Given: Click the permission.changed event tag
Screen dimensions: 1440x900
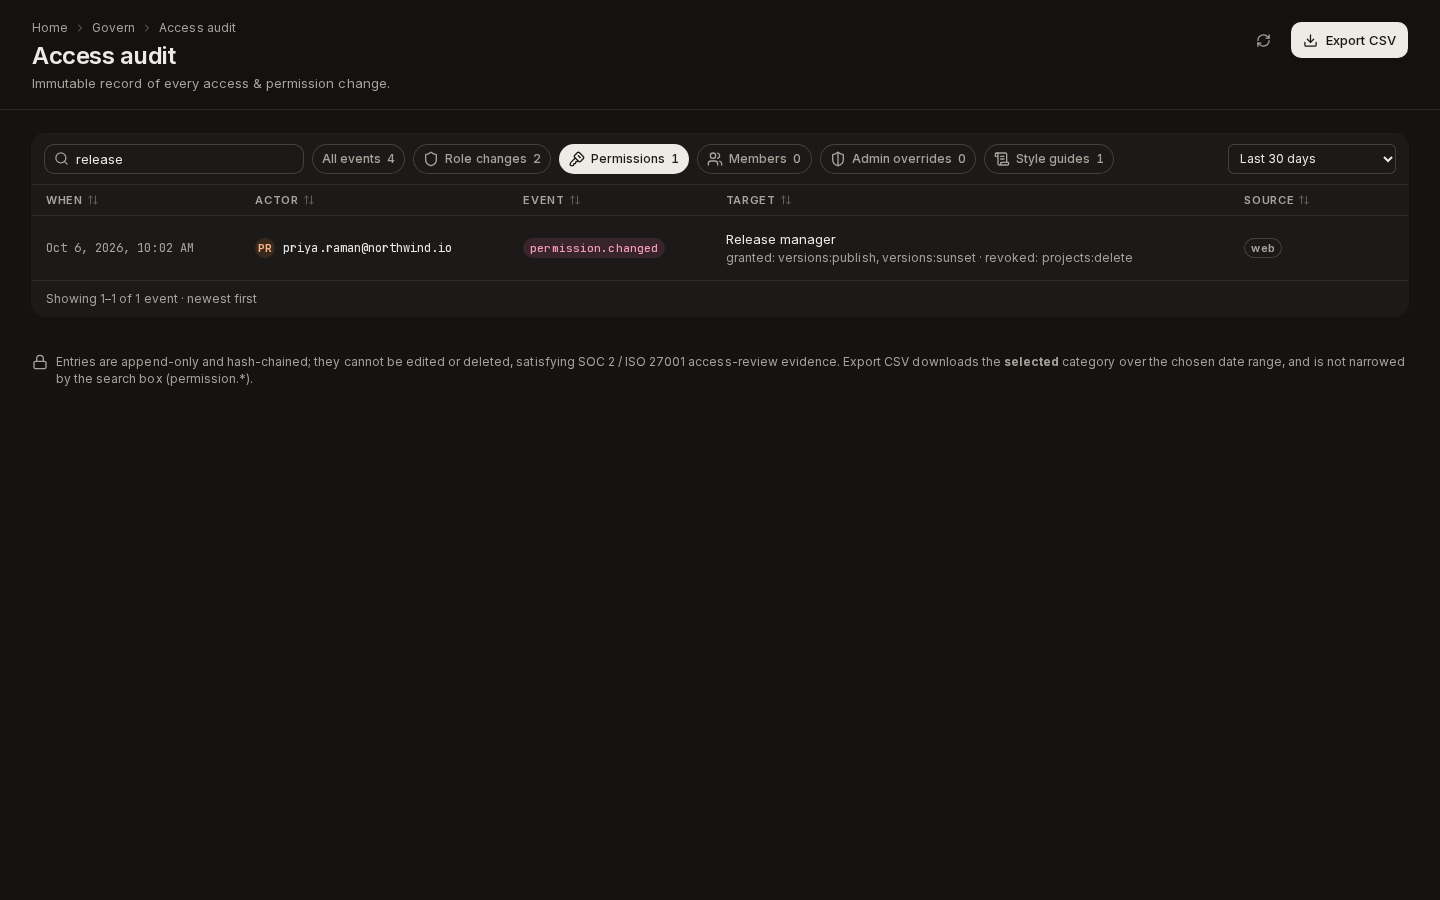Looking at the screenshot, I should point(594,248).
